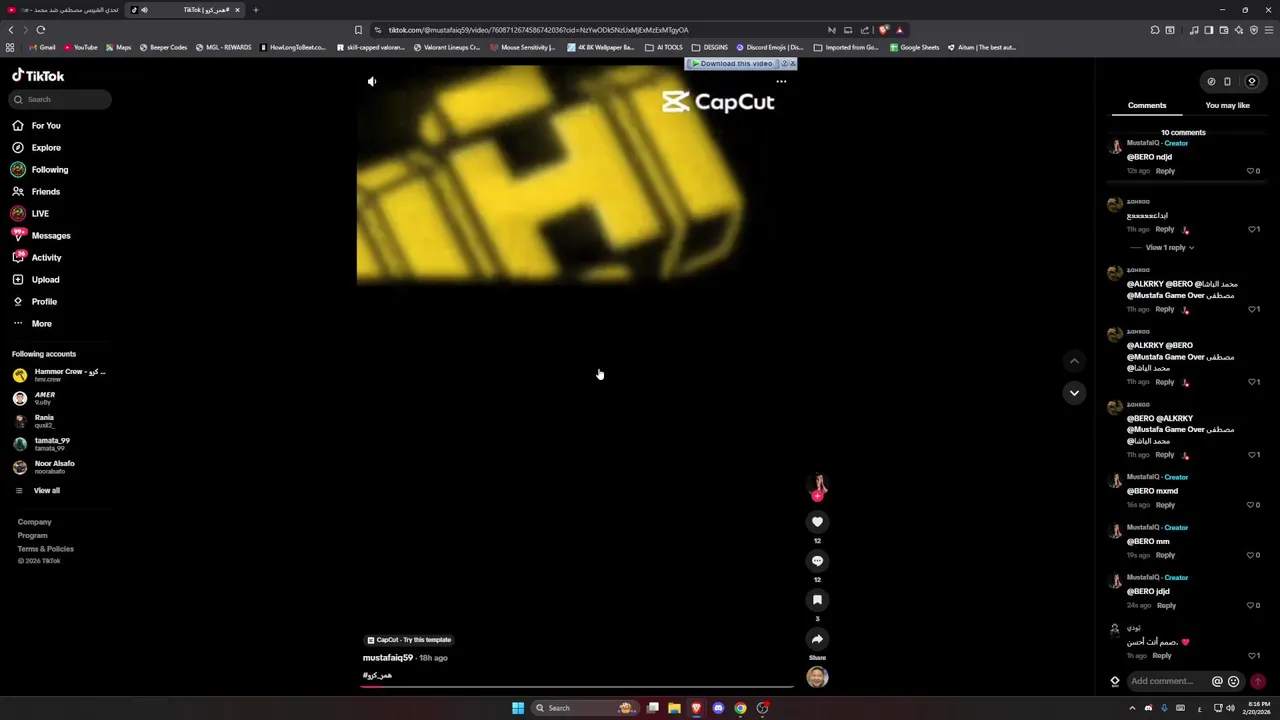
Task: Close the download video overlay bar
Action: 792,64
